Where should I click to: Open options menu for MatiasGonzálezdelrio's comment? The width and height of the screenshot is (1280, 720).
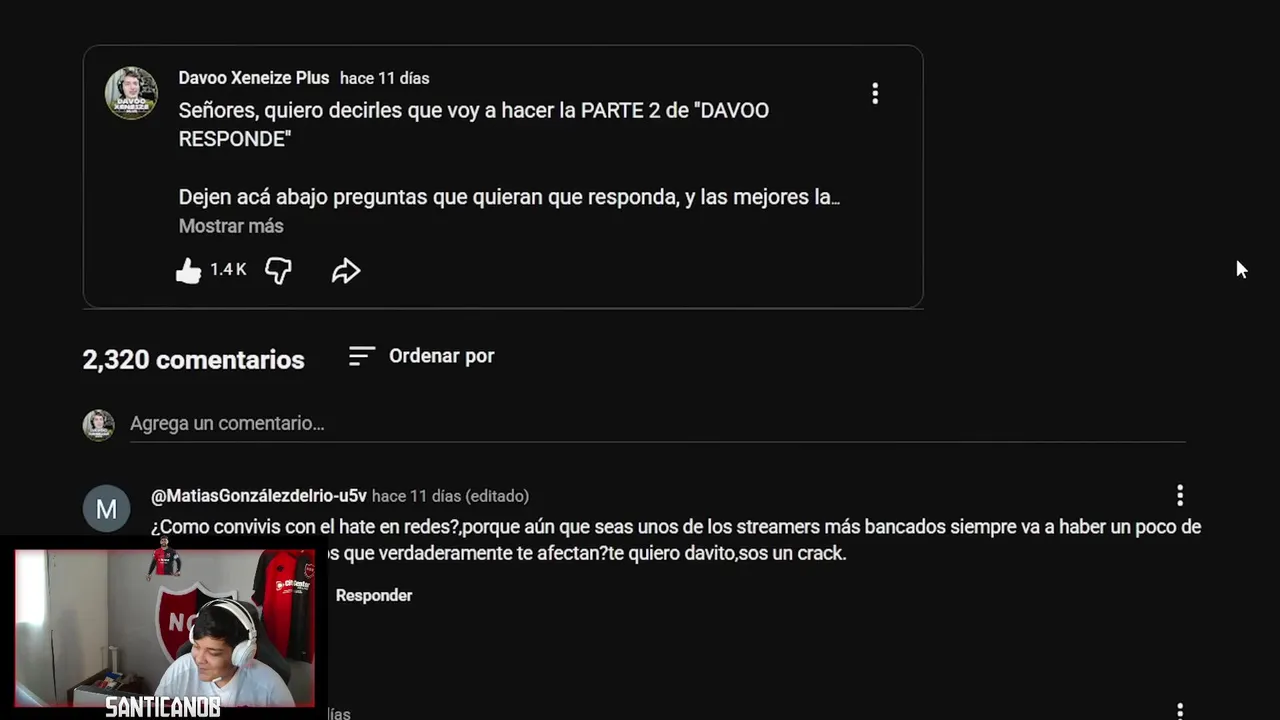[1180, 495]
